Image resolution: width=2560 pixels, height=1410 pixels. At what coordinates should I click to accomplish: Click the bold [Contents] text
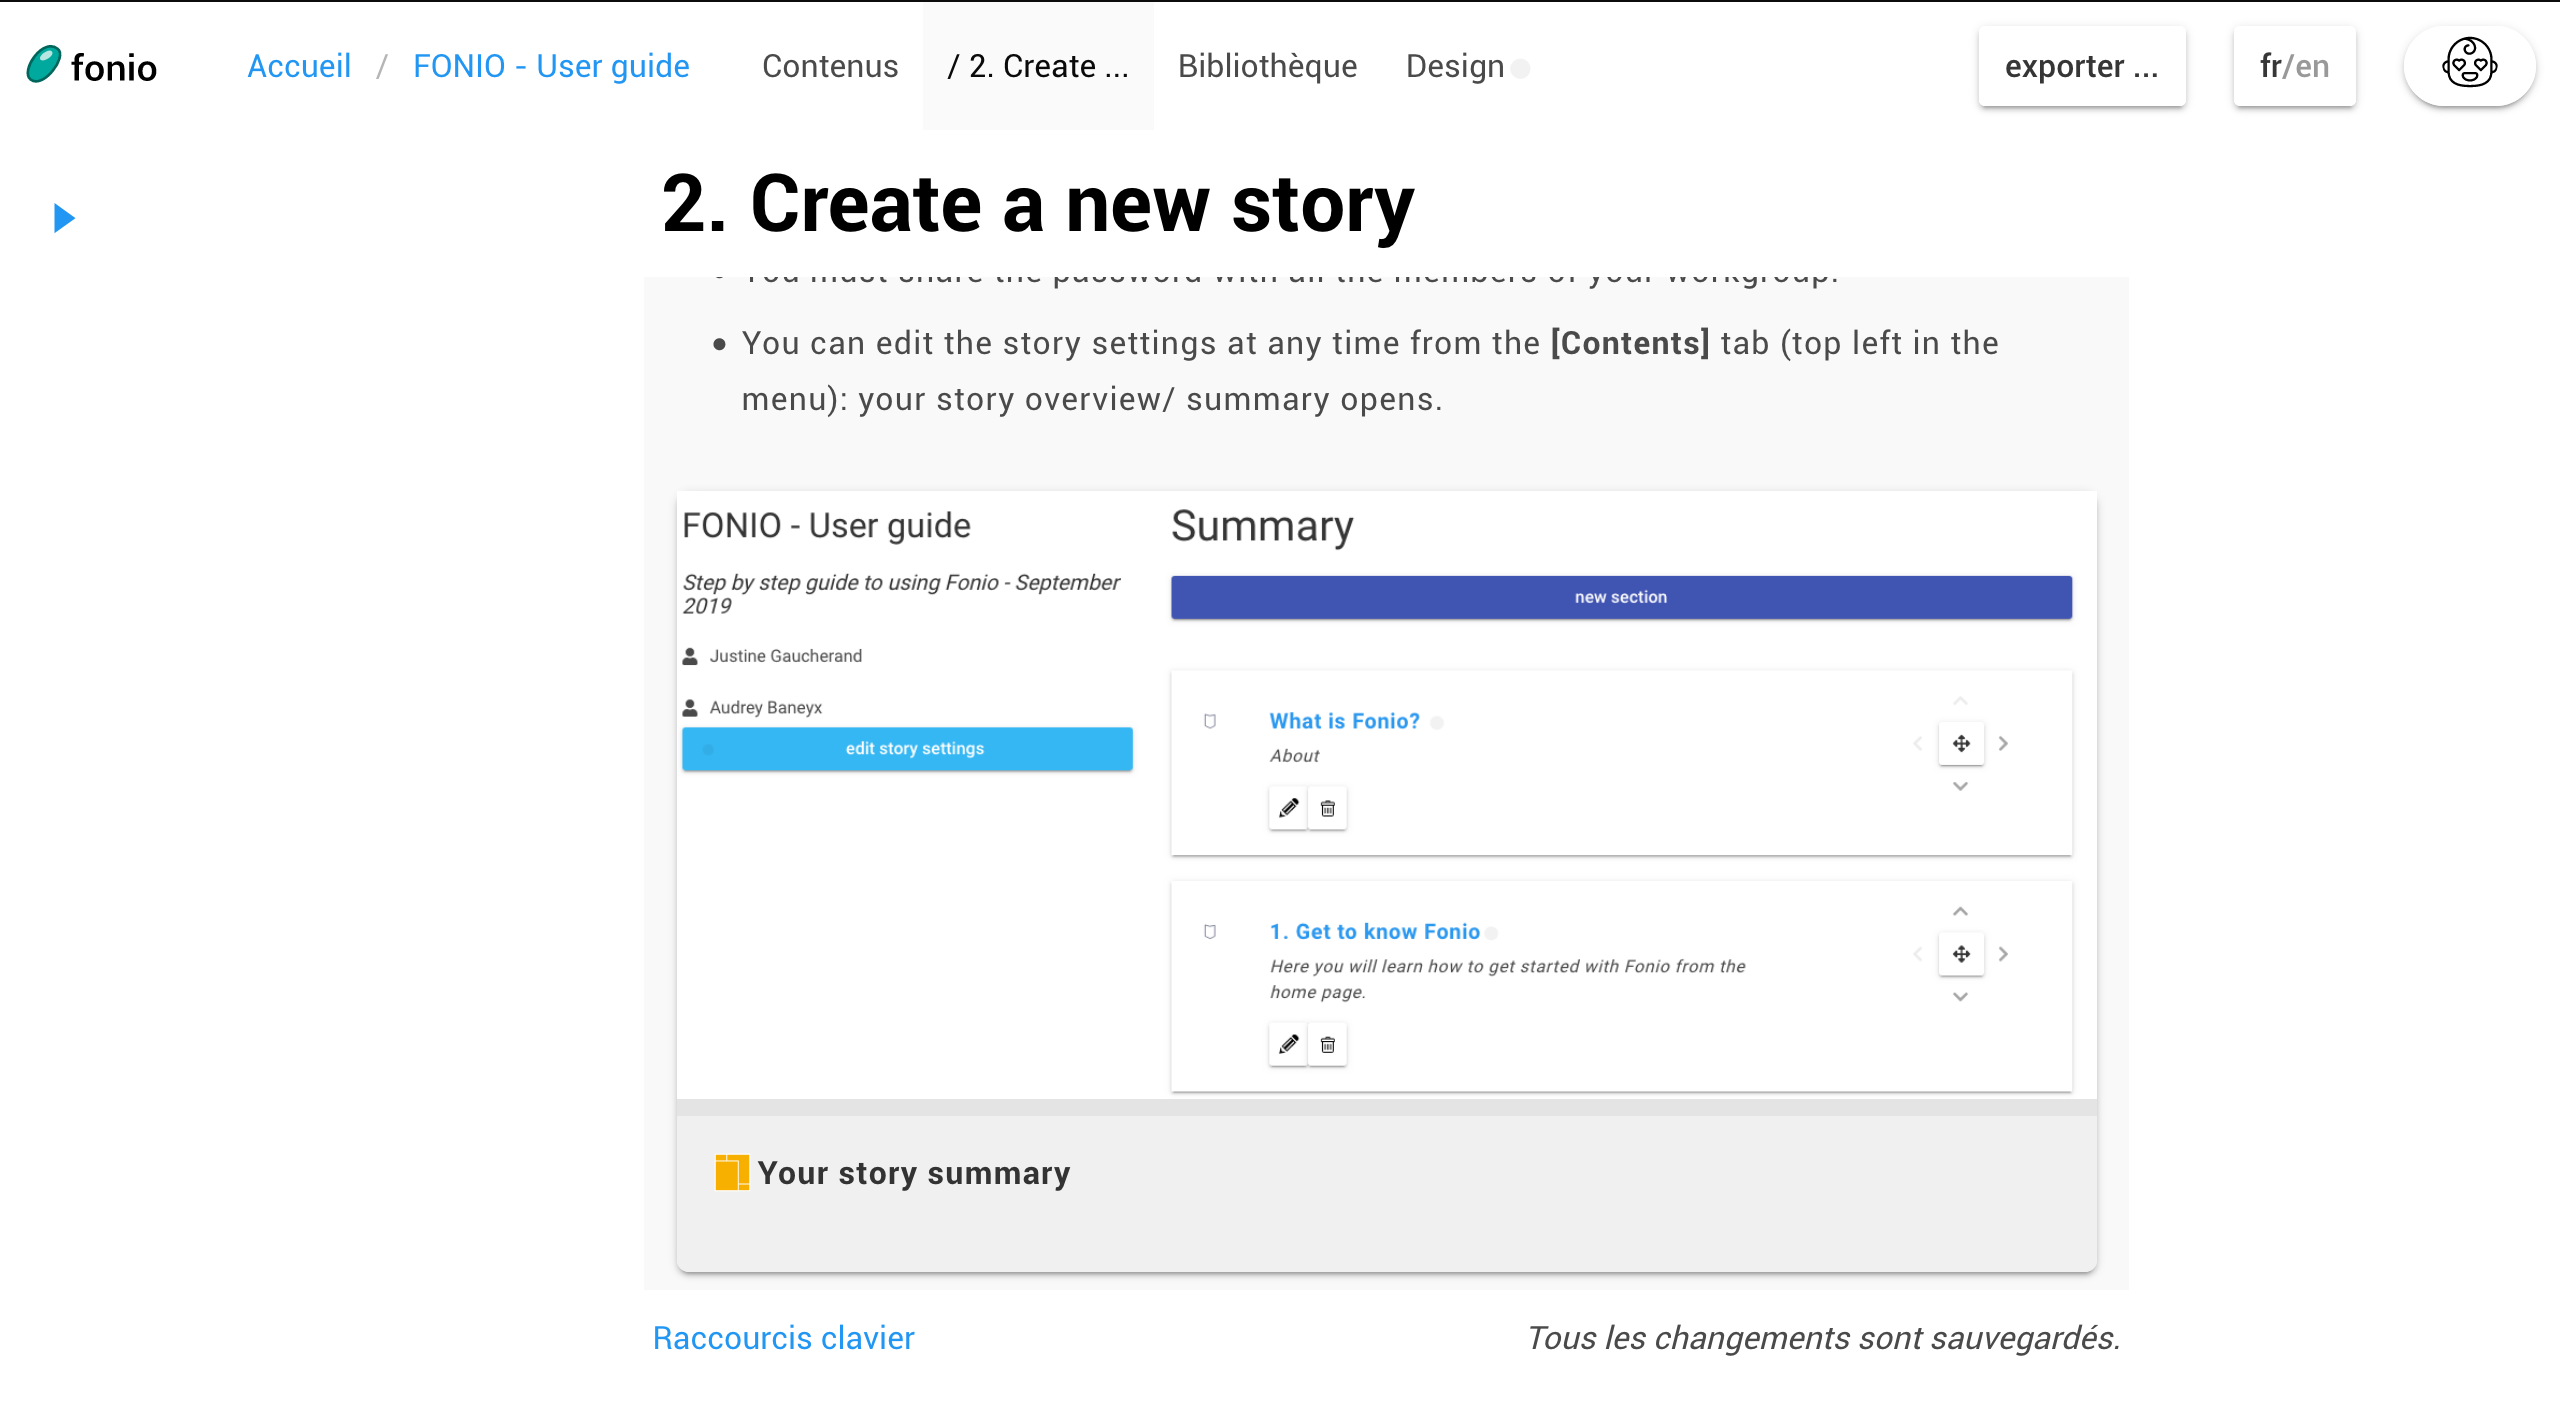(1630, 343)
